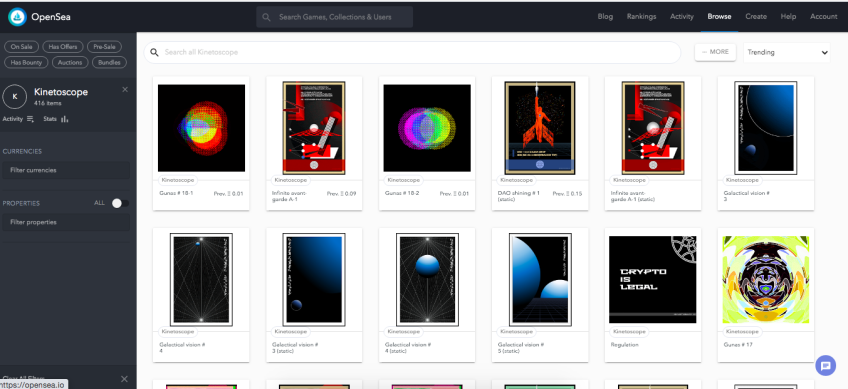Open the Stats bar chart icon
Screen dimensions: 848x389
click(65, 119)
